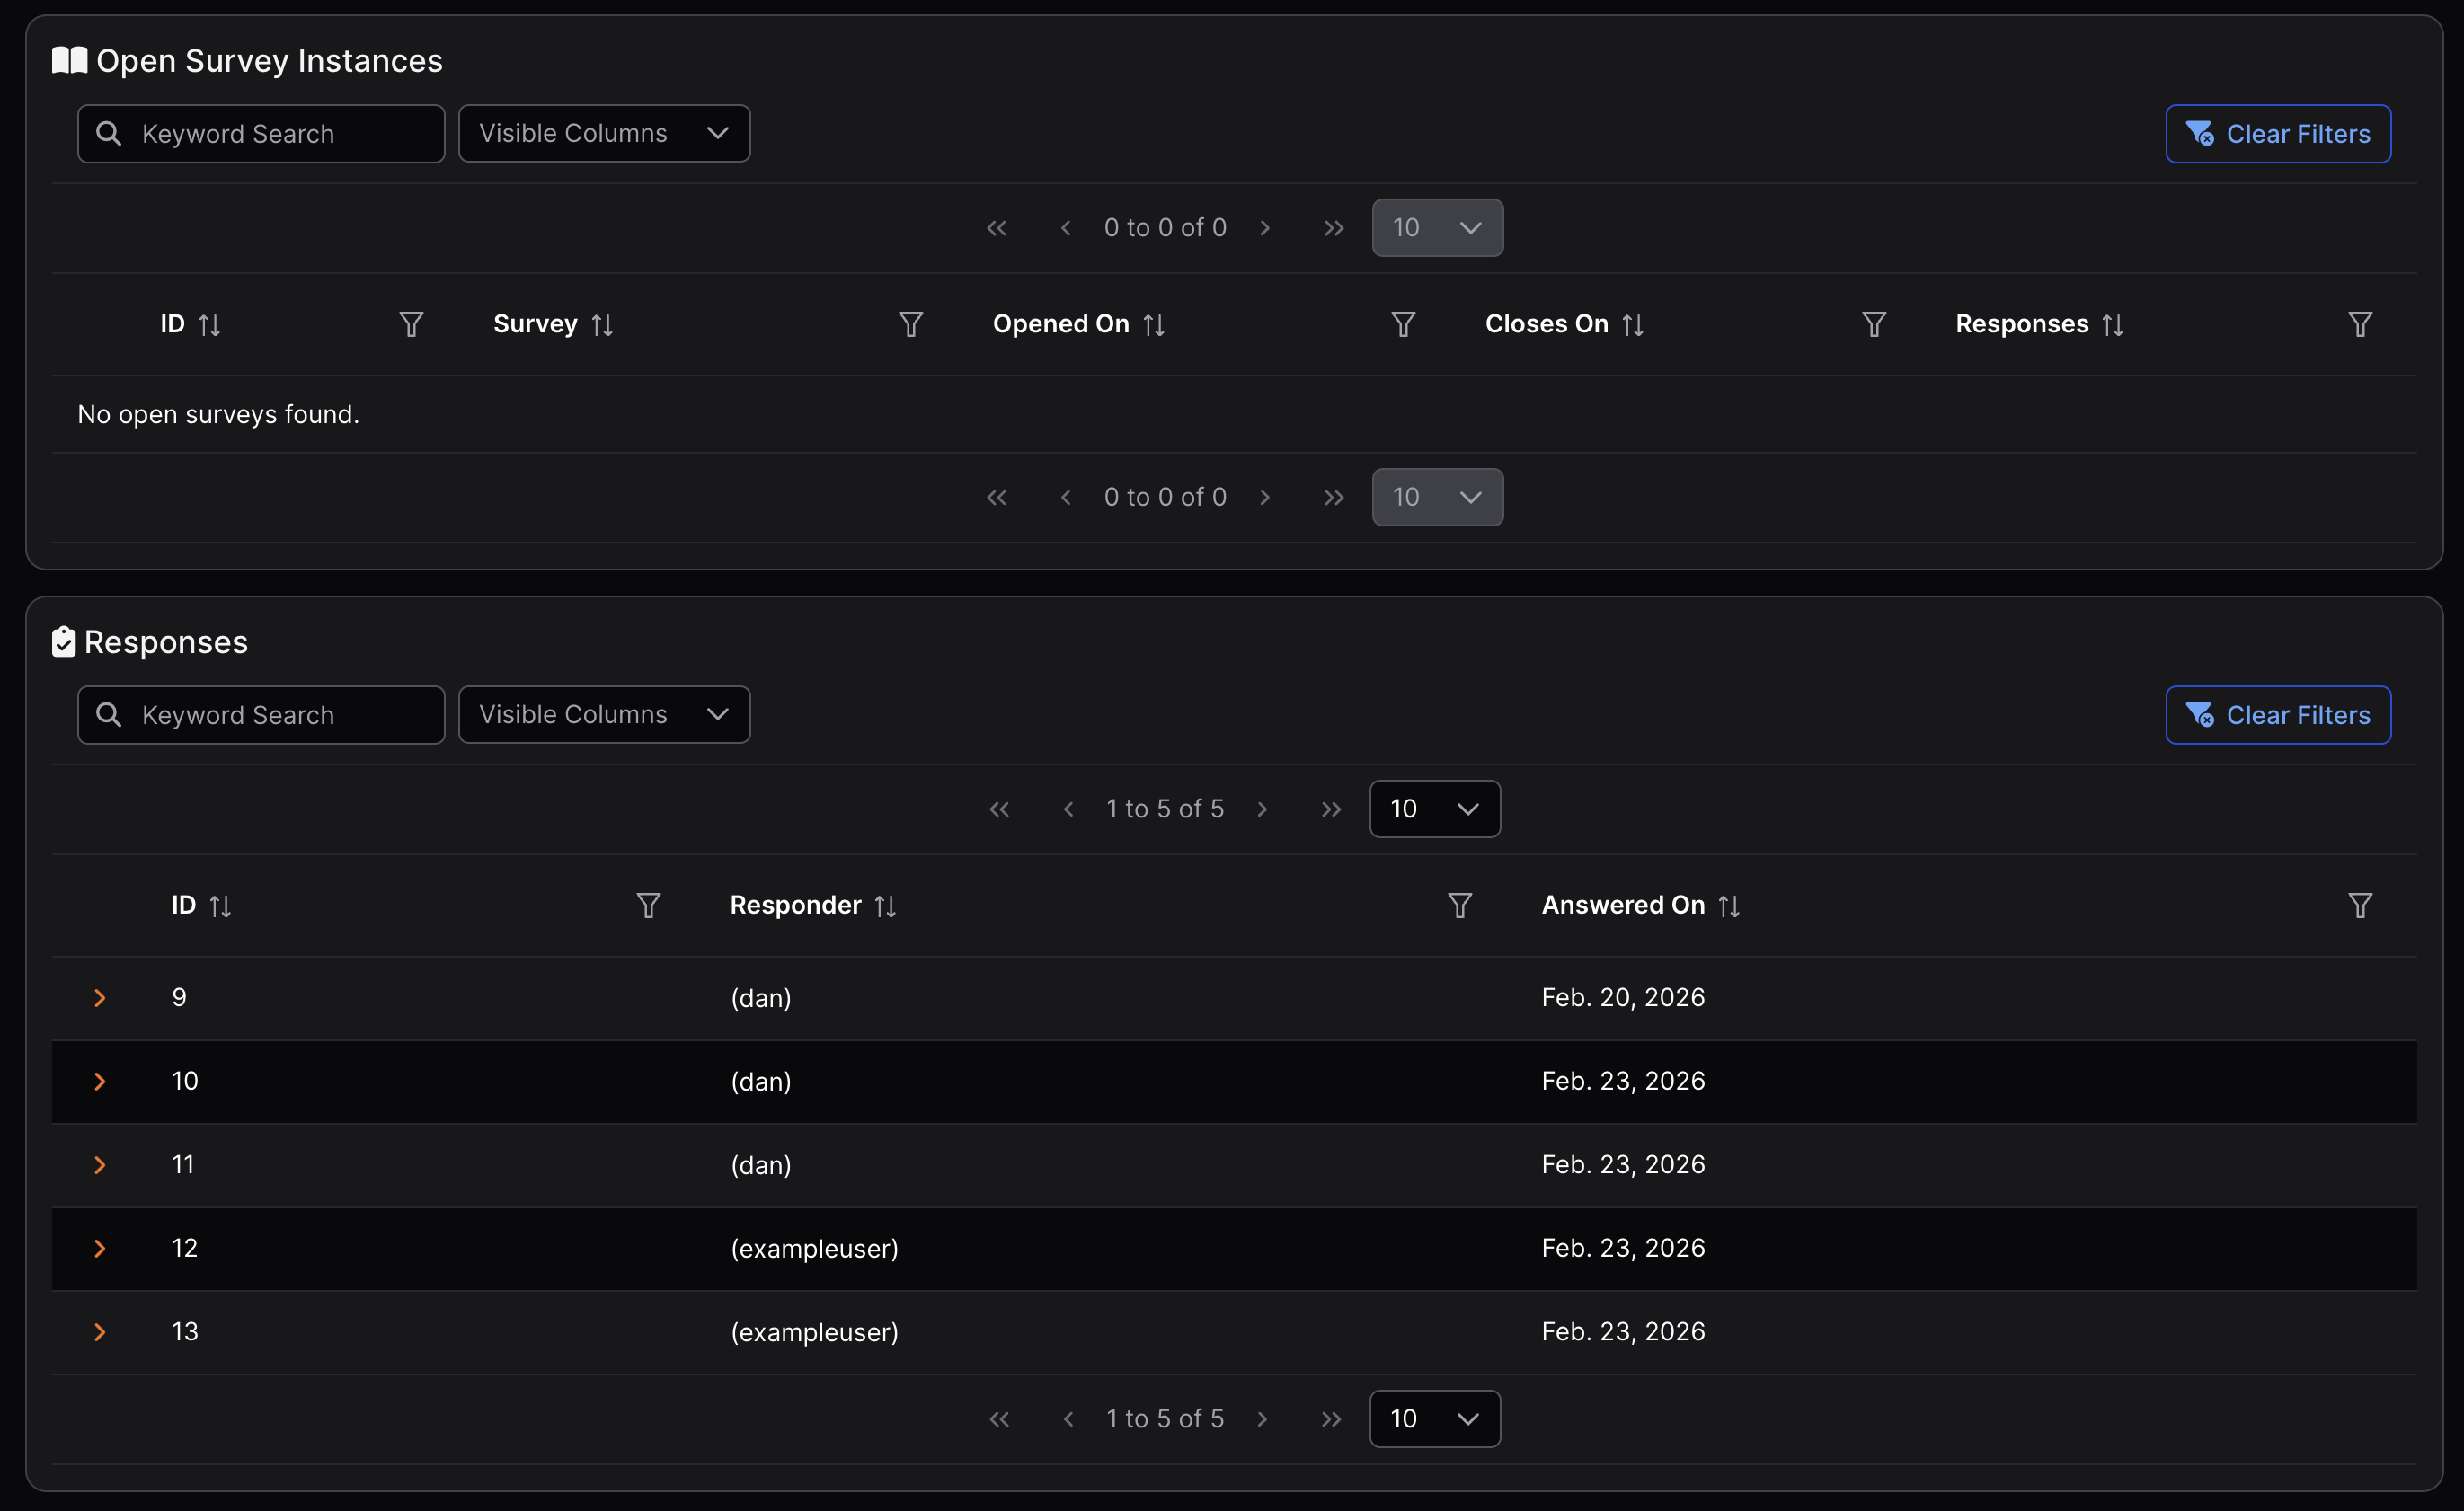Filter the Responder column

1459,905
